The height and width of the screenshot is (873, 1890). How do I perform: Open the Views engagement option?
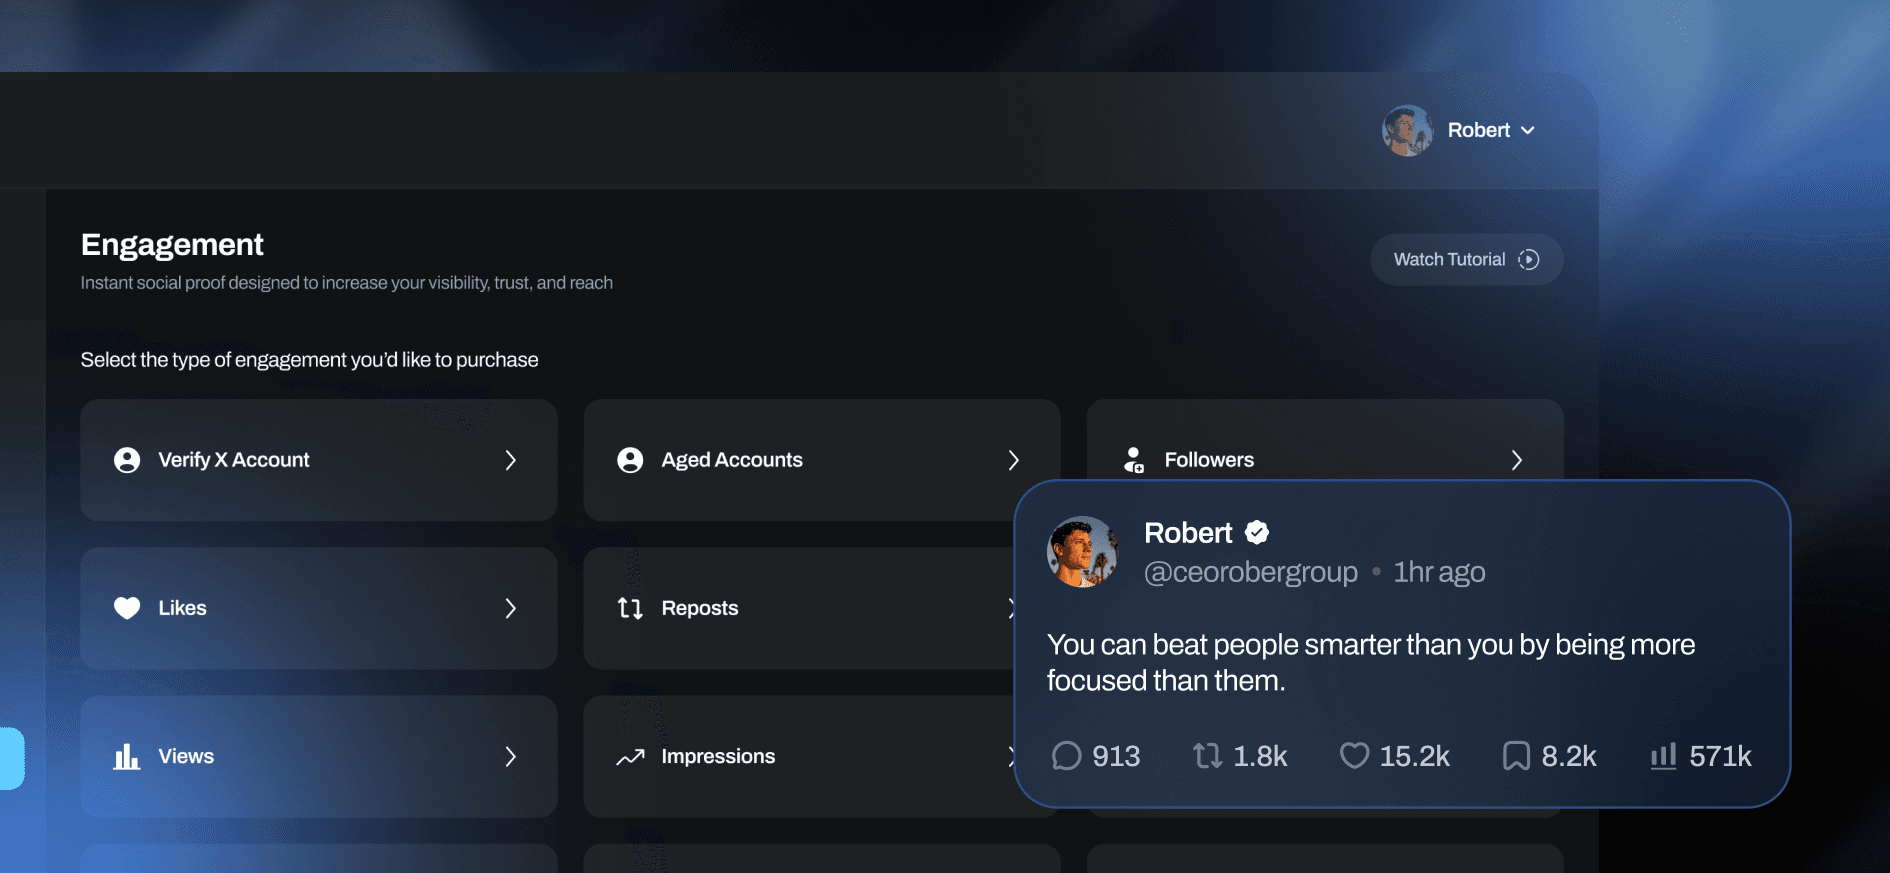coord(318,756)
